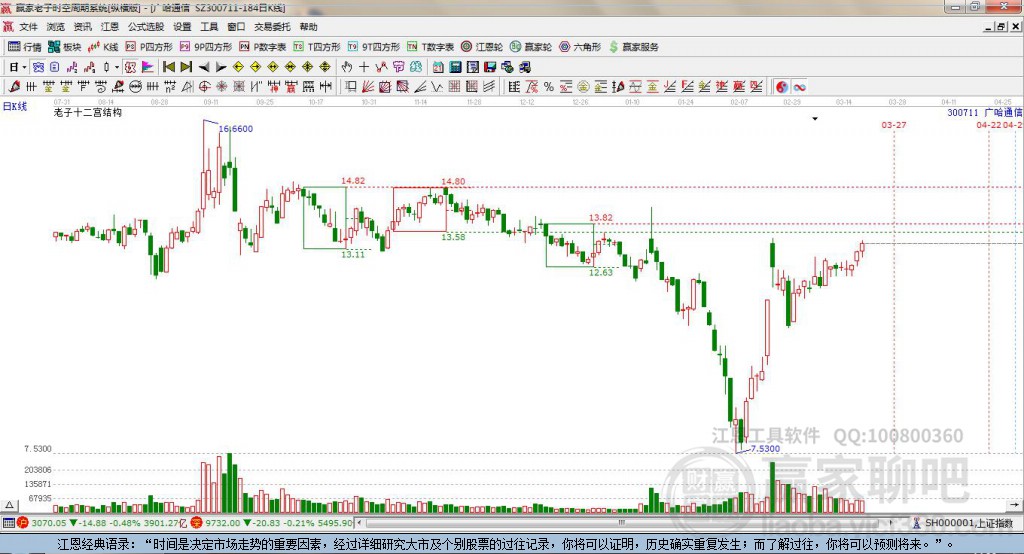The height and width of the screenshot is (554, 1024).
Task: Open the 赢家轮 wheel tool
Action: 531,47
